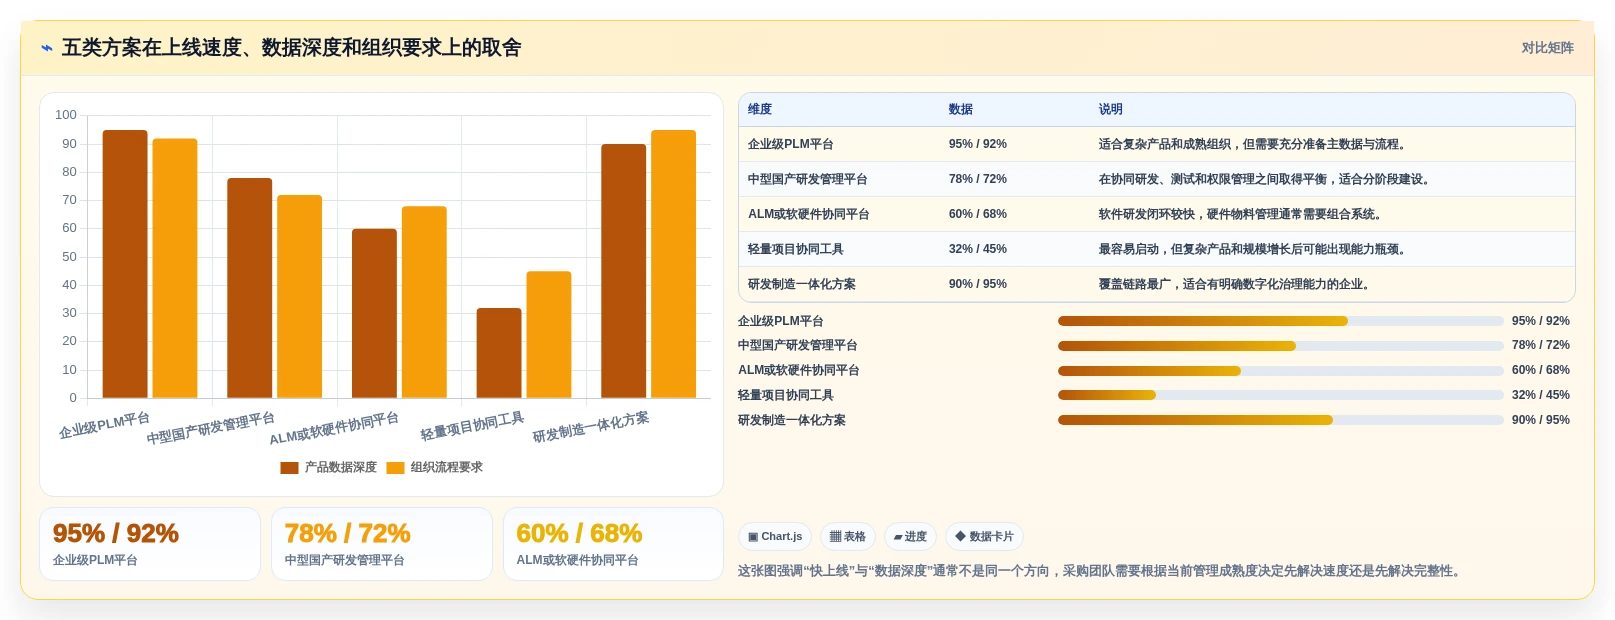Image resolution: width=1615 pixels, height=620 pixels.
Task: Toggle the 组织流程要求 legend swatch
Action: [x=395, y=468]
